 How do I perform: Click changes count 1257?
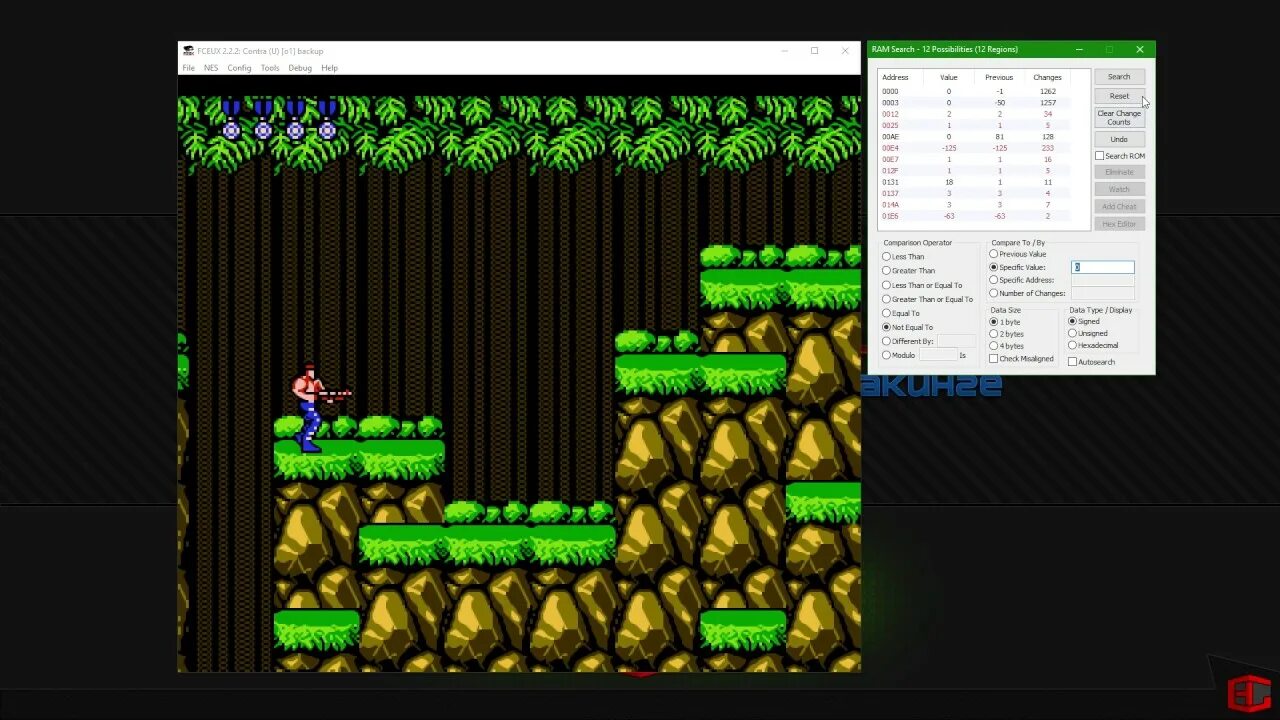tap(1047, 103)
